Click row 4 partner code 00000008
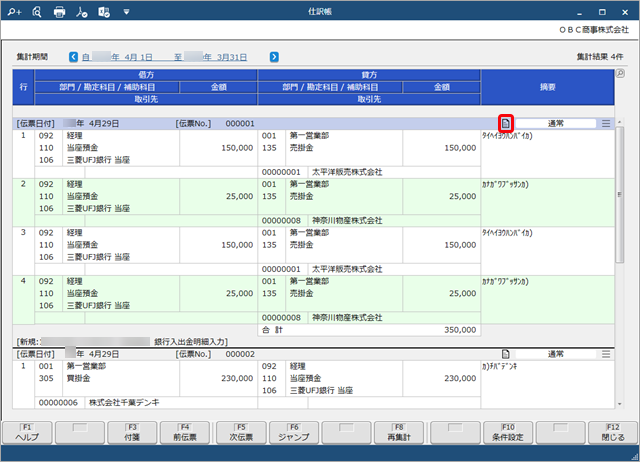 [281, 318]
